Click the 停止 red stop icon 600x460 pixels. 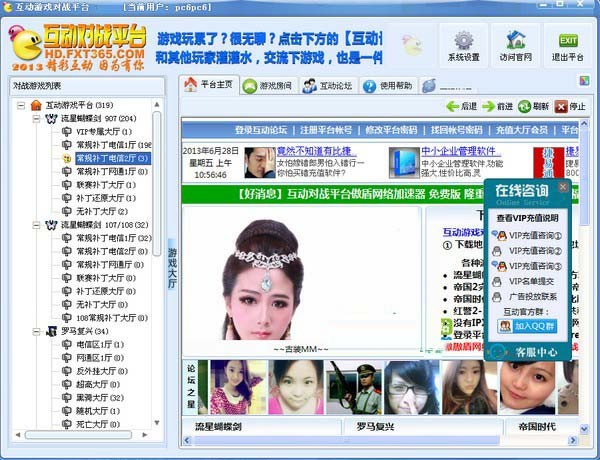pyautogui.click(x=561, y=107)
